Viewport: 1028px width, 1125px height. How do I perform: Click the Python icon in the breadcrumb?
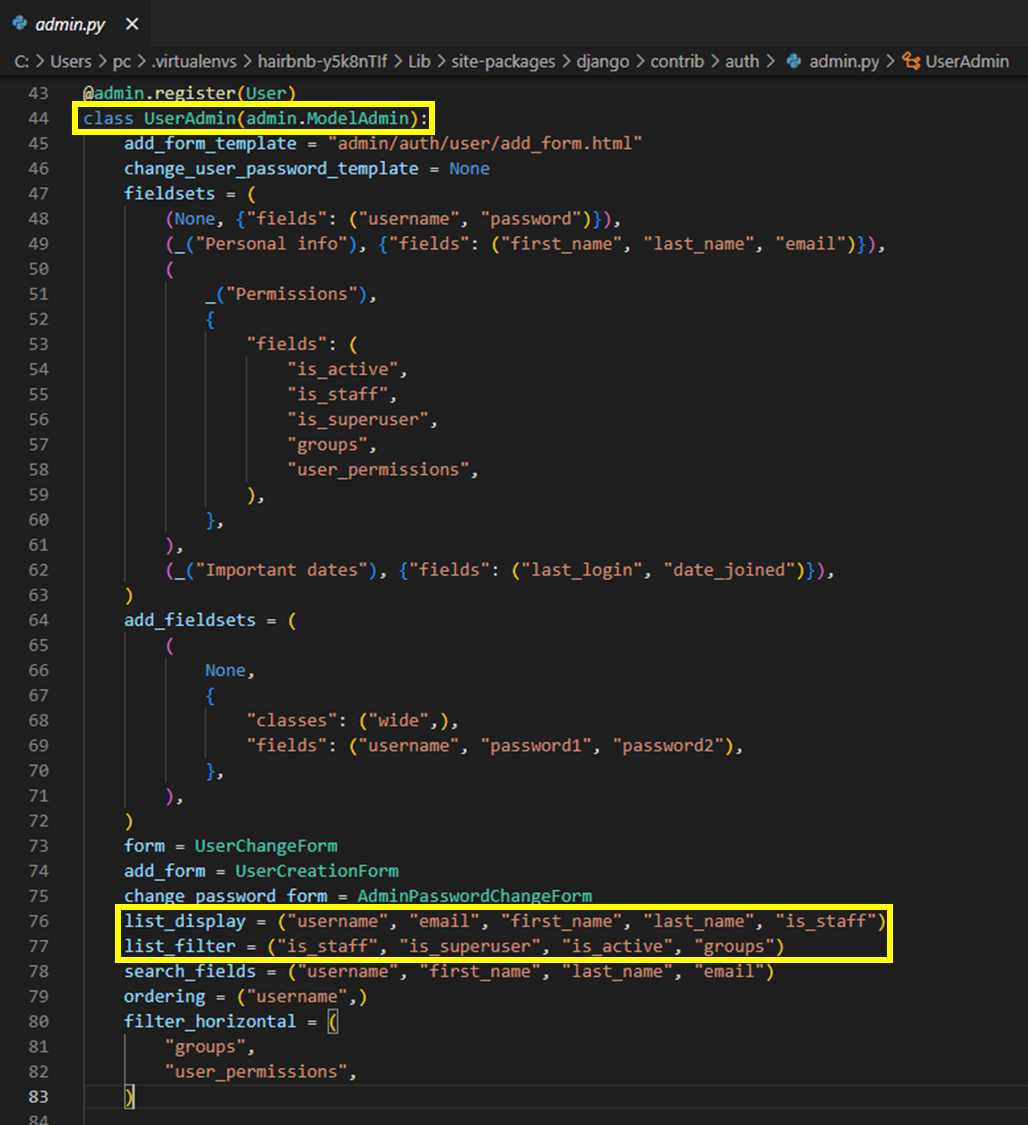click(x=793, y=61)
